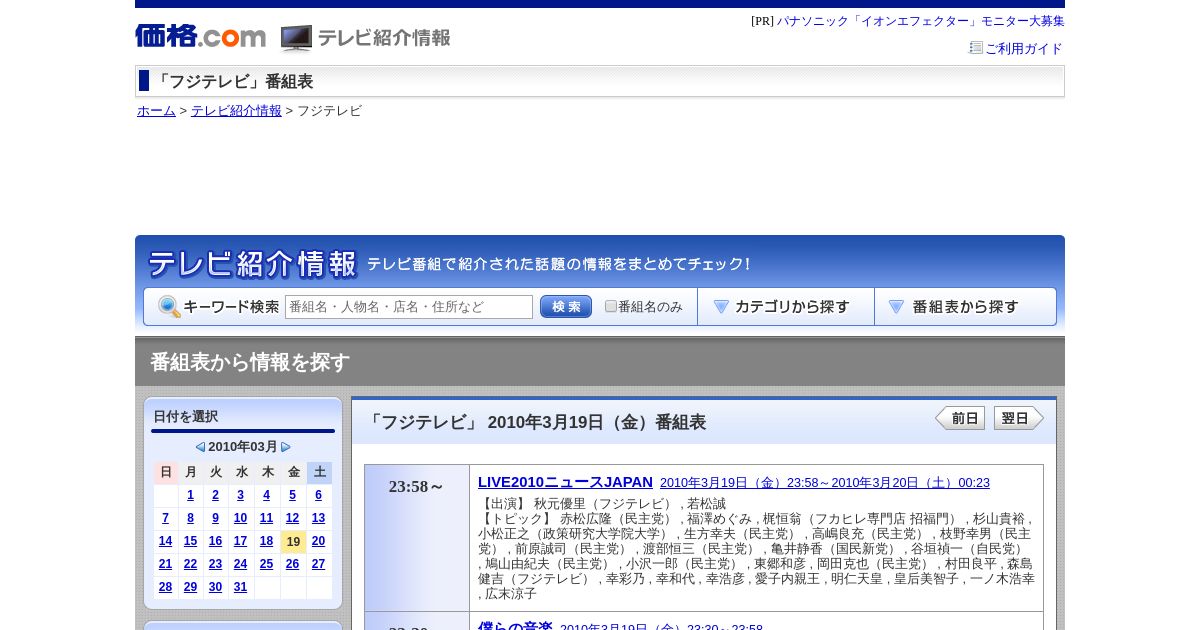Click the 「フジテレビ」番組表 page heading
The image size is (1200, 630).
[233, 82]
